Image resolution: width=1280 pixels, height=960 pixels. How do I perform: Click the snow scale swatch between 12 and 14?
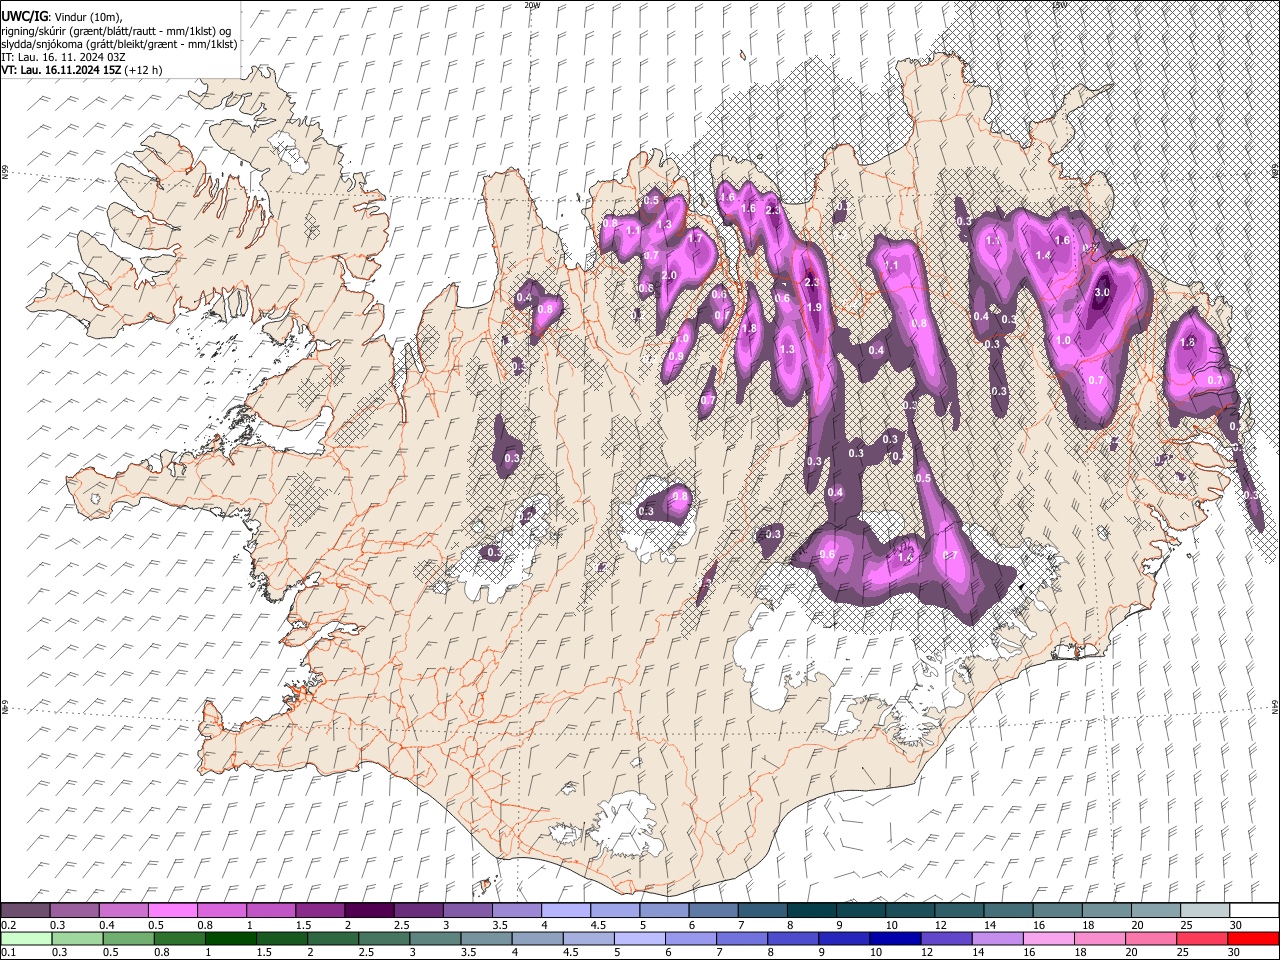tap(958, 910)
